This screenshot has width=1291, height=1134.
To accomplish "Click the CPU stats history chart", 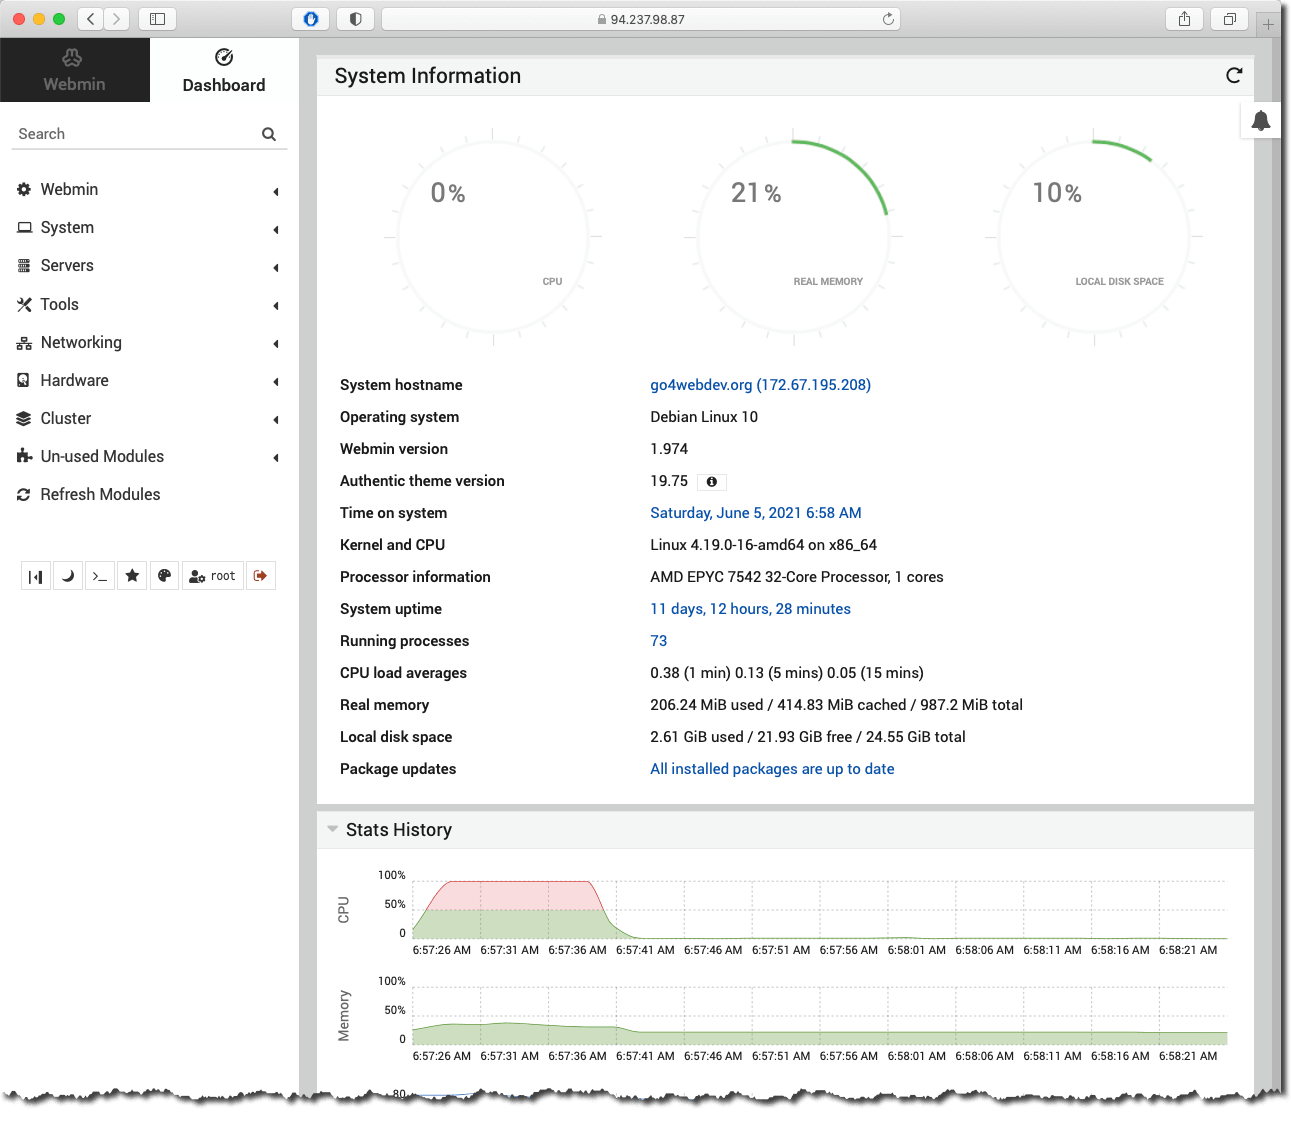I will point(819,909).
